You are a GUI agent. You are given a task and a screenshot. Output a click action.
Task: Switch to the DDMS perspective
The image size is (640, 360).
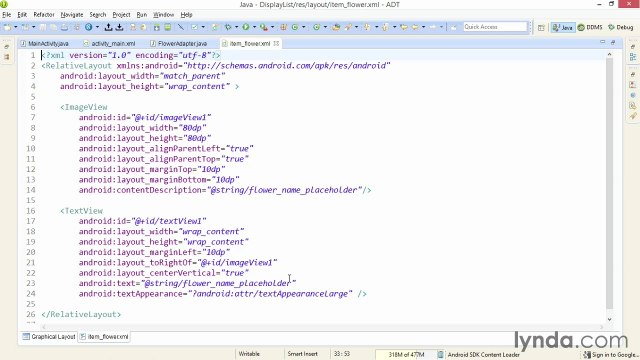click(590, 27)
